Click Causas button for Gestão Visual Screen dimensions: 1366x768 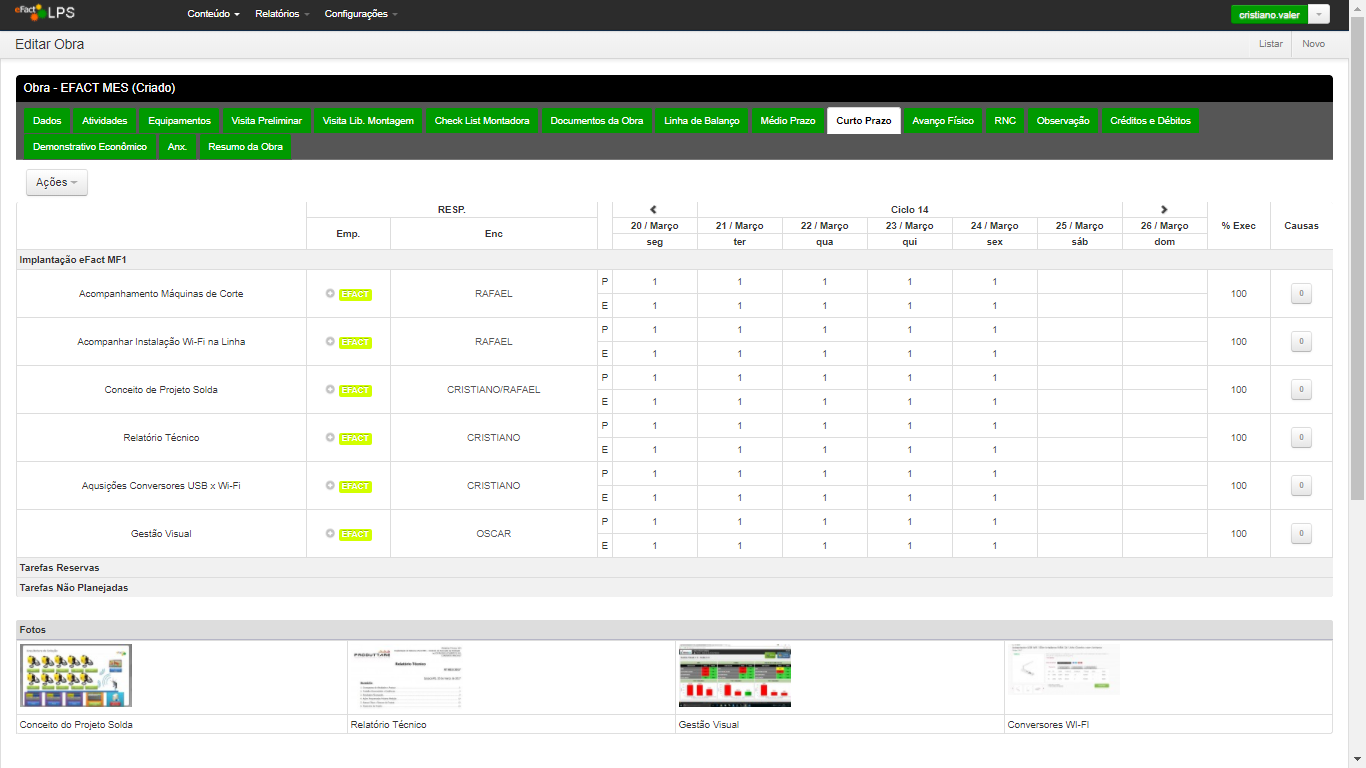tap(1301, 534)
